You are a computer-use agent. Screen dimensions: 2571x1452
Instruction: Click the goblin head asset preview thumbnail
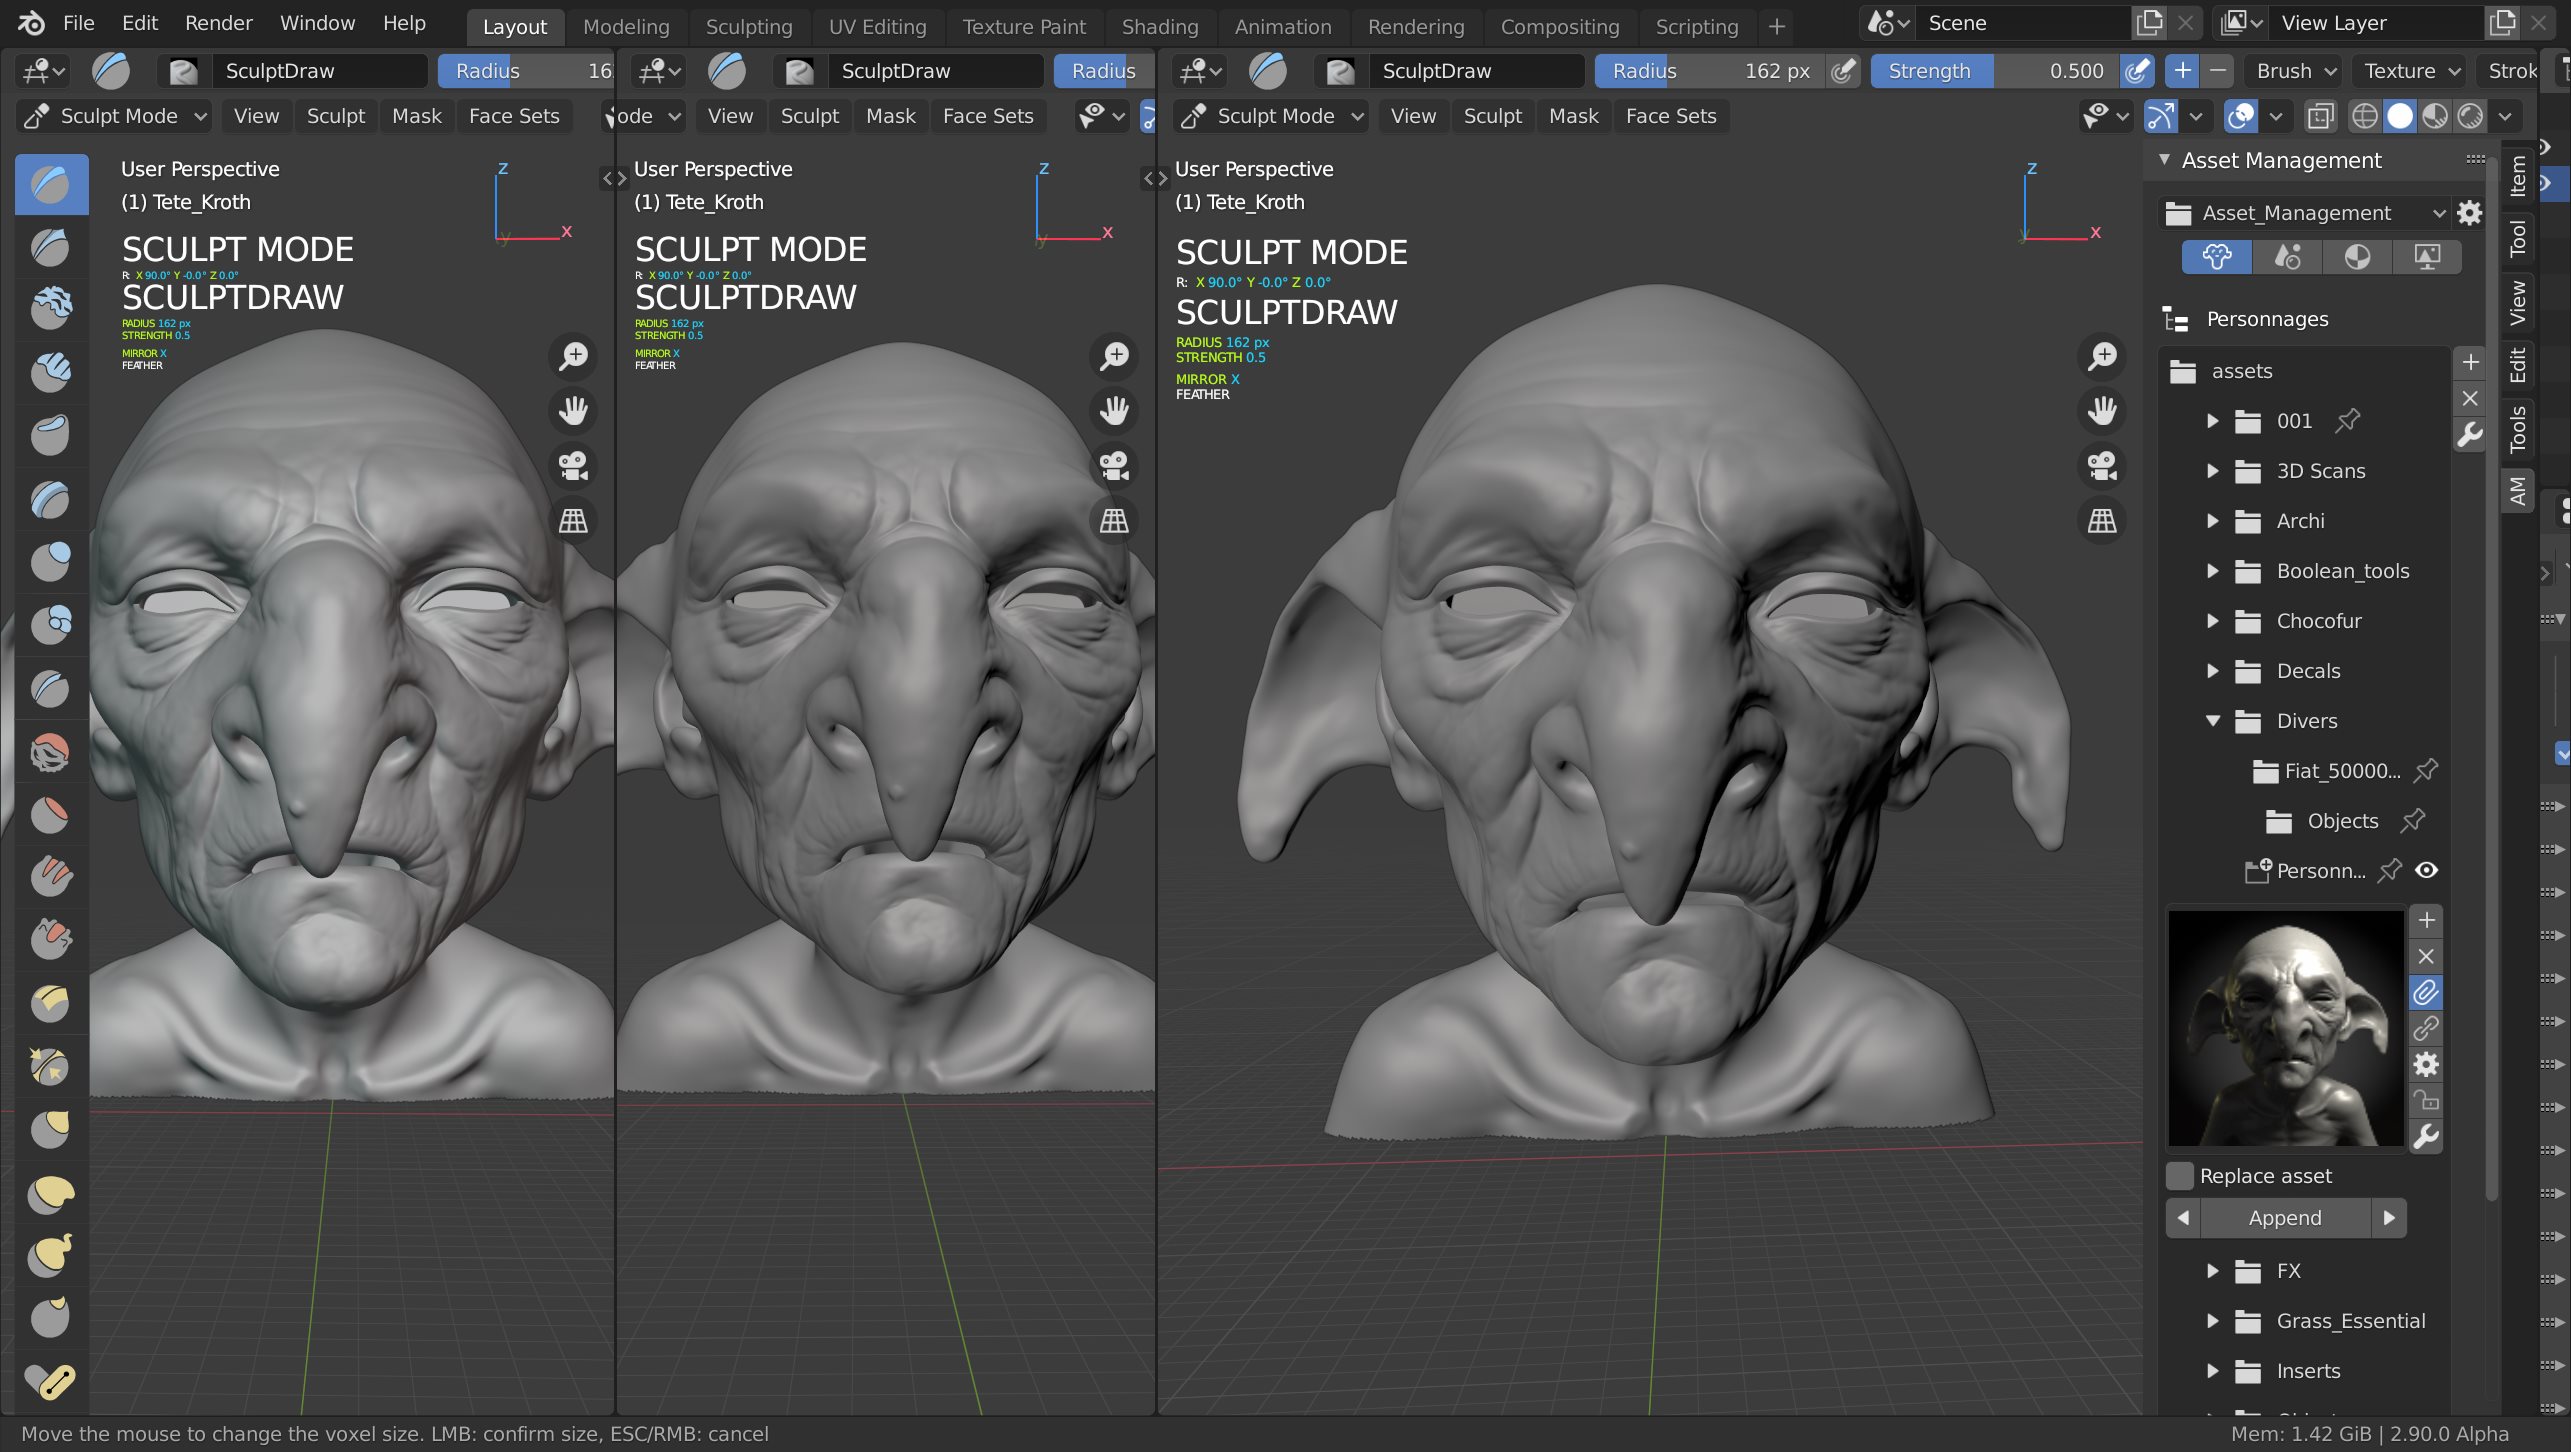2287,1028
